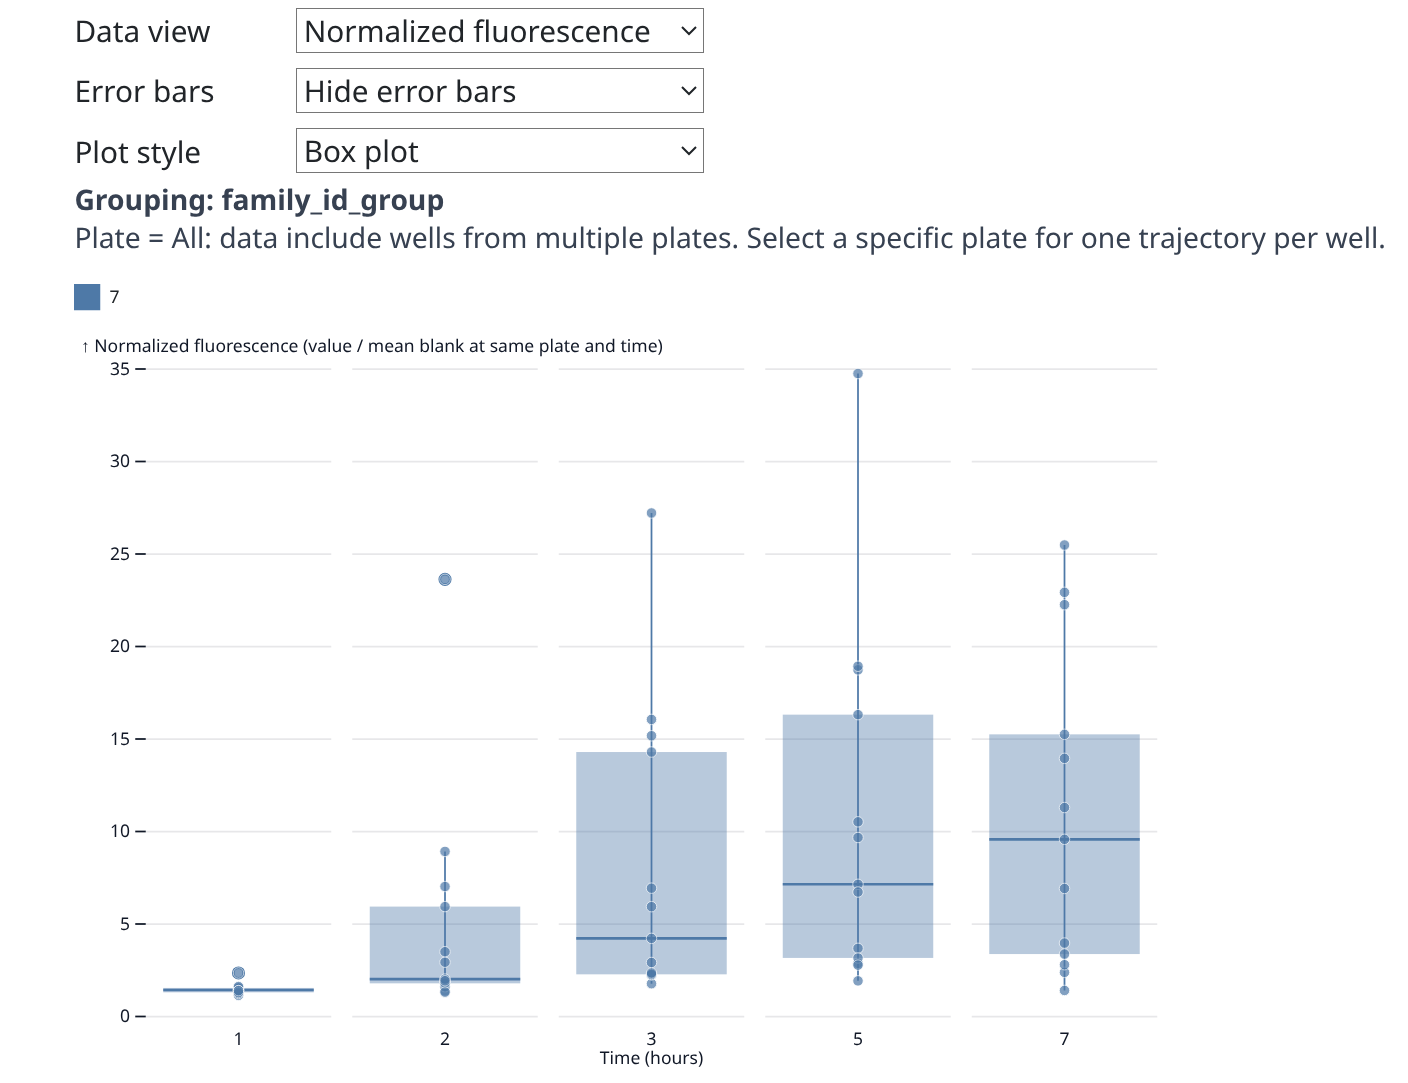This screenshot has width=1408, height=1083.
Task: Click the outlier point at hour 2
Action: (445, 579)
